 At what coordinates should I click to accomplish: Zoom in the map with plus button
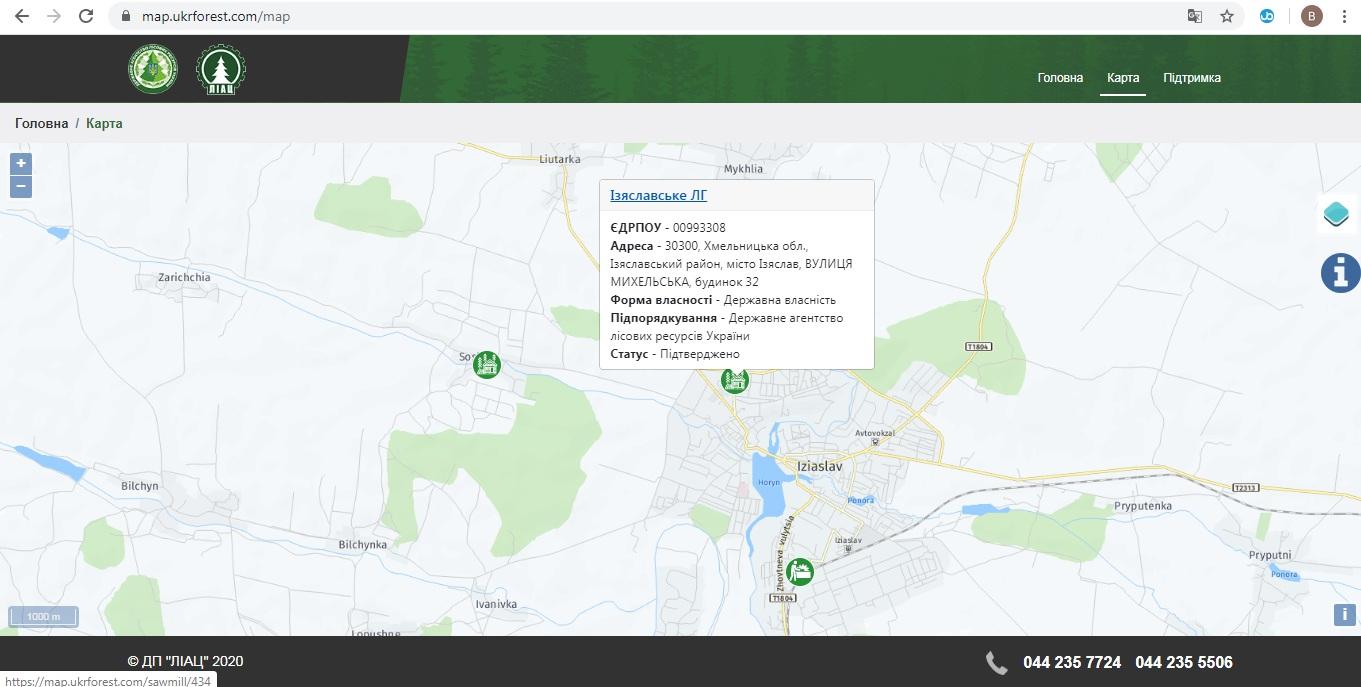point(21,163)
